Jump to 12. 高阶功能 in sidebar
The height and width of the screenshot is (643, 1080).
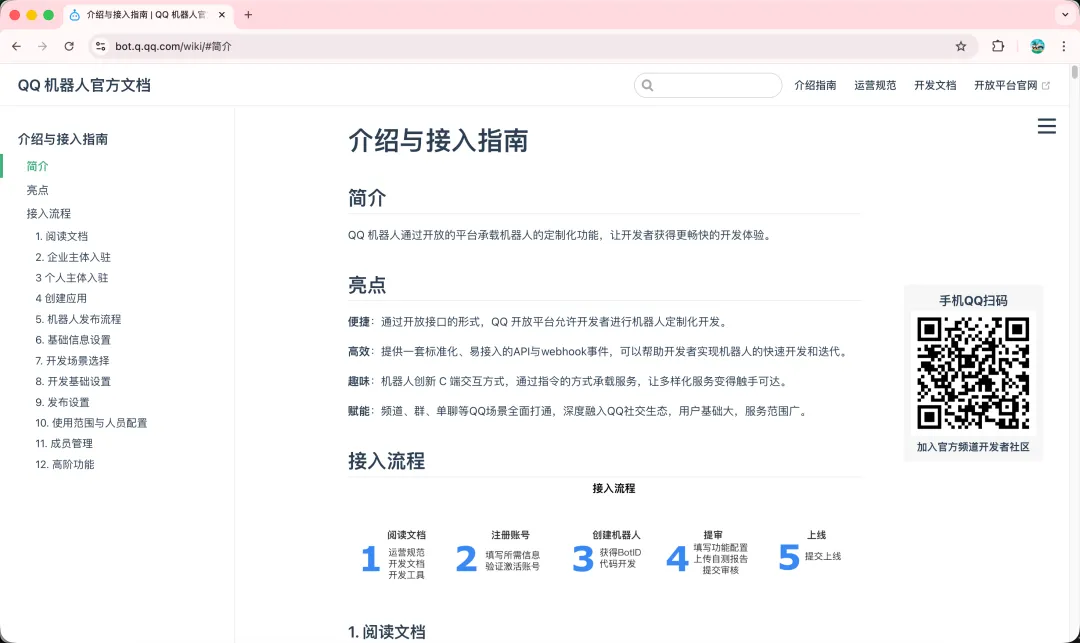(65, 464)
